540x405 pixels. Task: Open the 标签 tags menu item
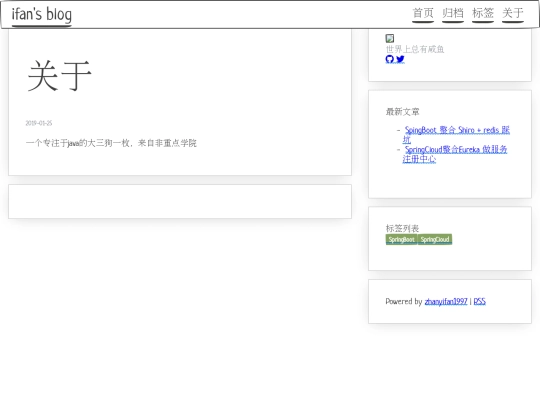coord(483,13)
